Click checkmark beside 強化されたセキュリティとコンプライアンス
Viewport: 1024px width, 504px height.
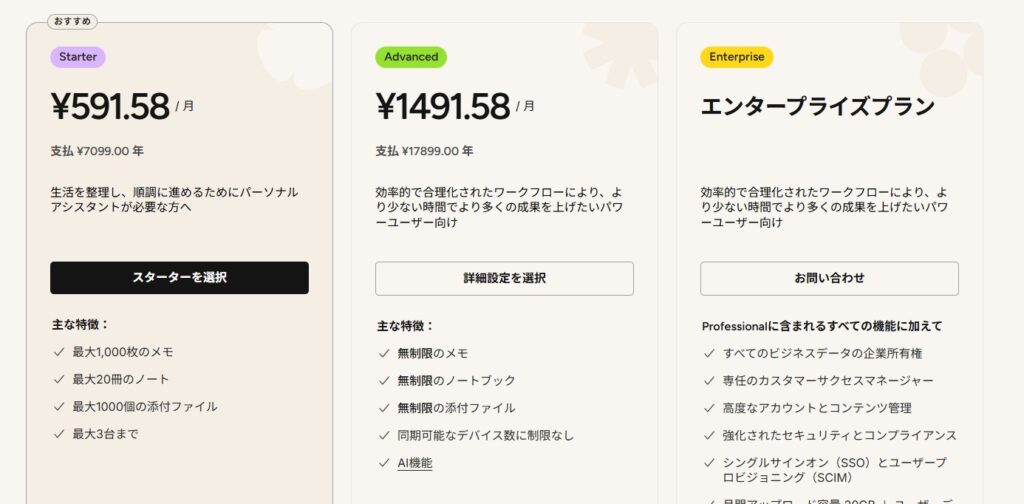[709, 436]
